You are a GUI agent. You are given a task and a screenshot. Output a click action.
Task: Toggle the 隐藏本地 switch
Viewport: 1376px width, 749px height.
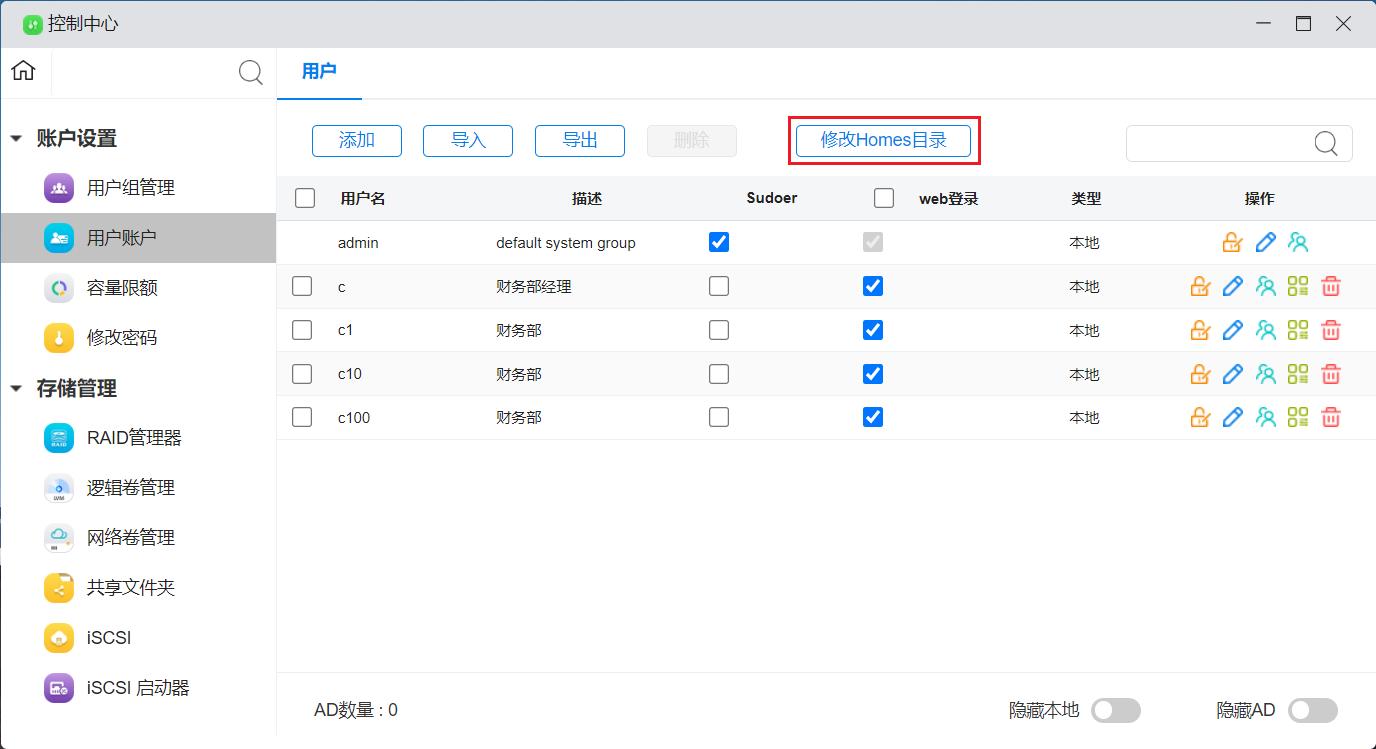pos(1115,710)
